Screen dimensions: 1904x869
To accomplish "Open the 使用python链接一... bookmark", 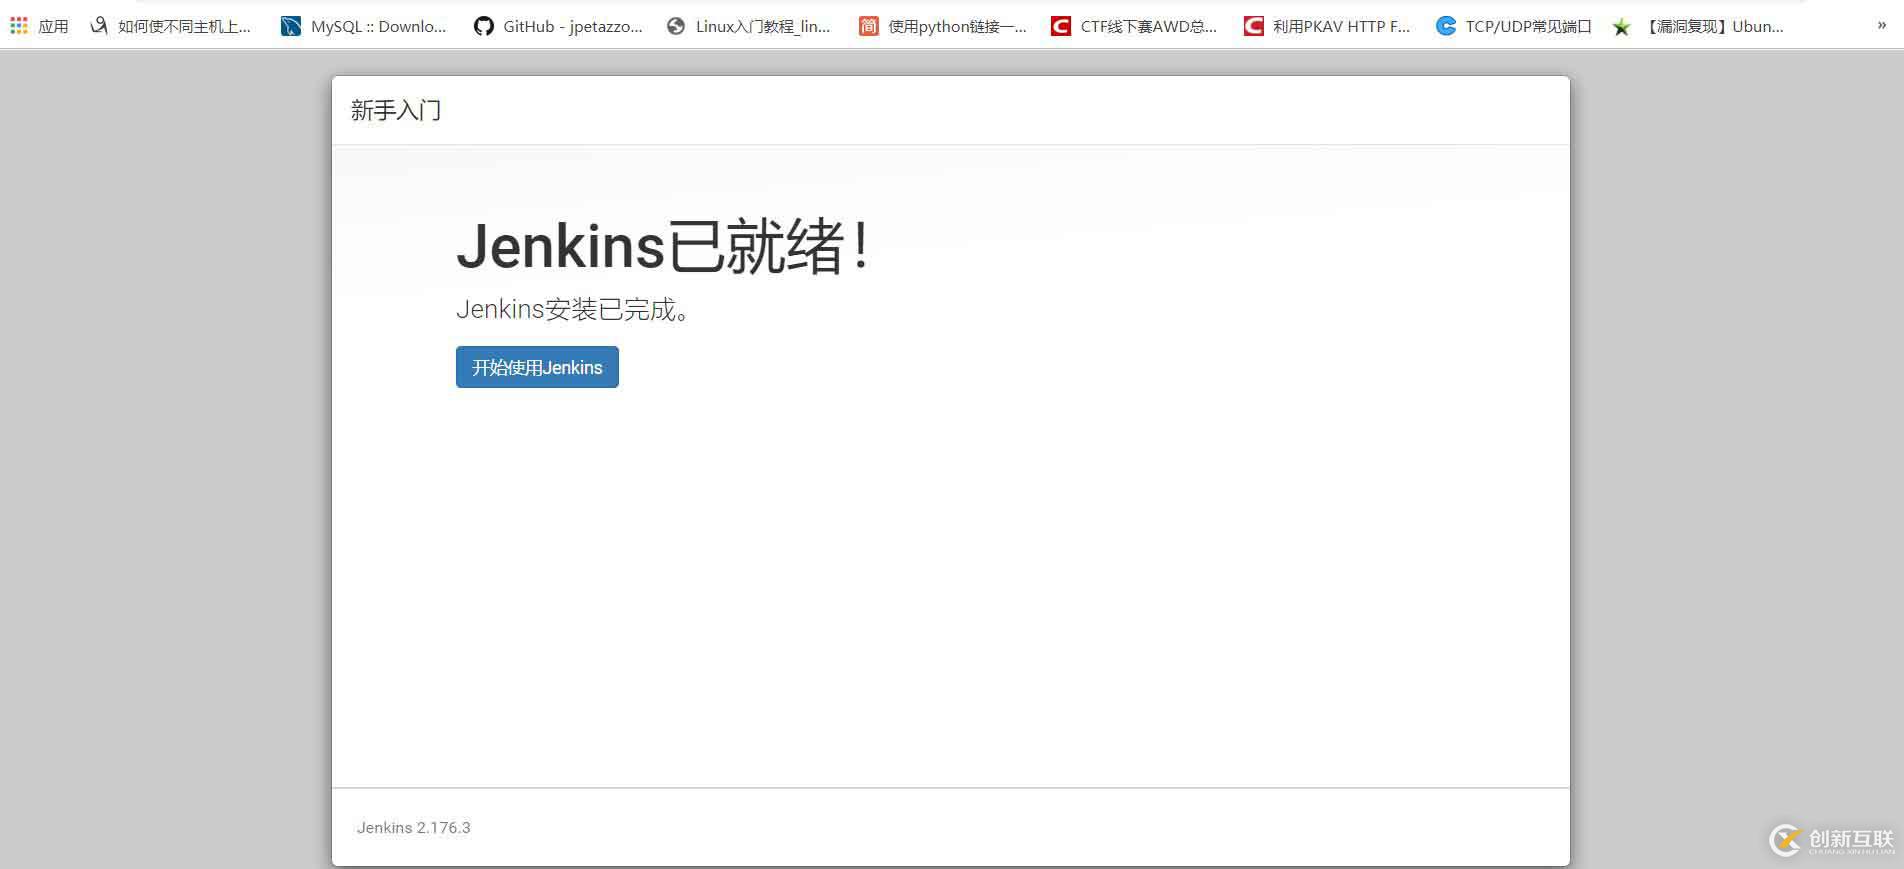I will (957, 27).
